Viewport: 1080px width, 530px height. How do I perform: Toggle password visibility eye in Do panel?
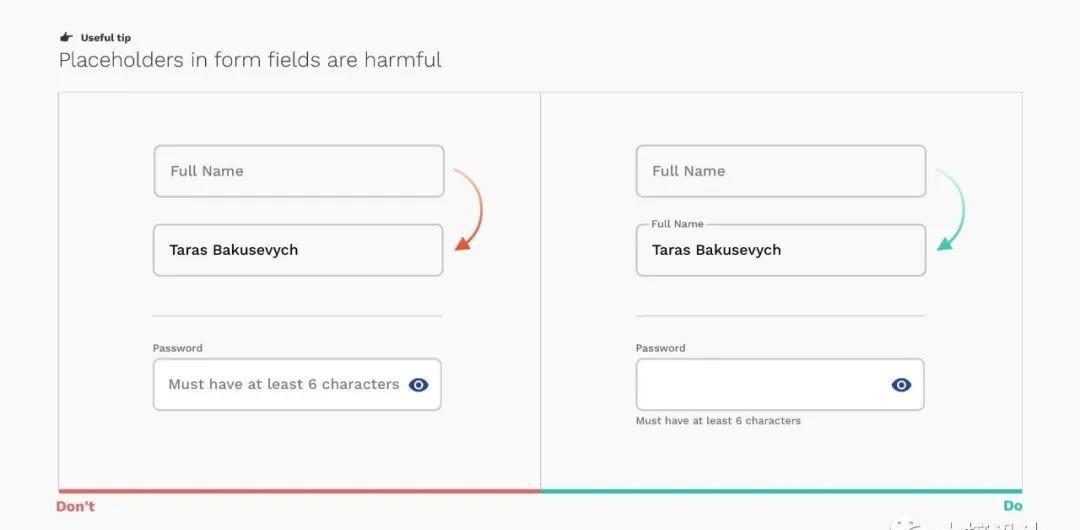[x=901, y=385]
